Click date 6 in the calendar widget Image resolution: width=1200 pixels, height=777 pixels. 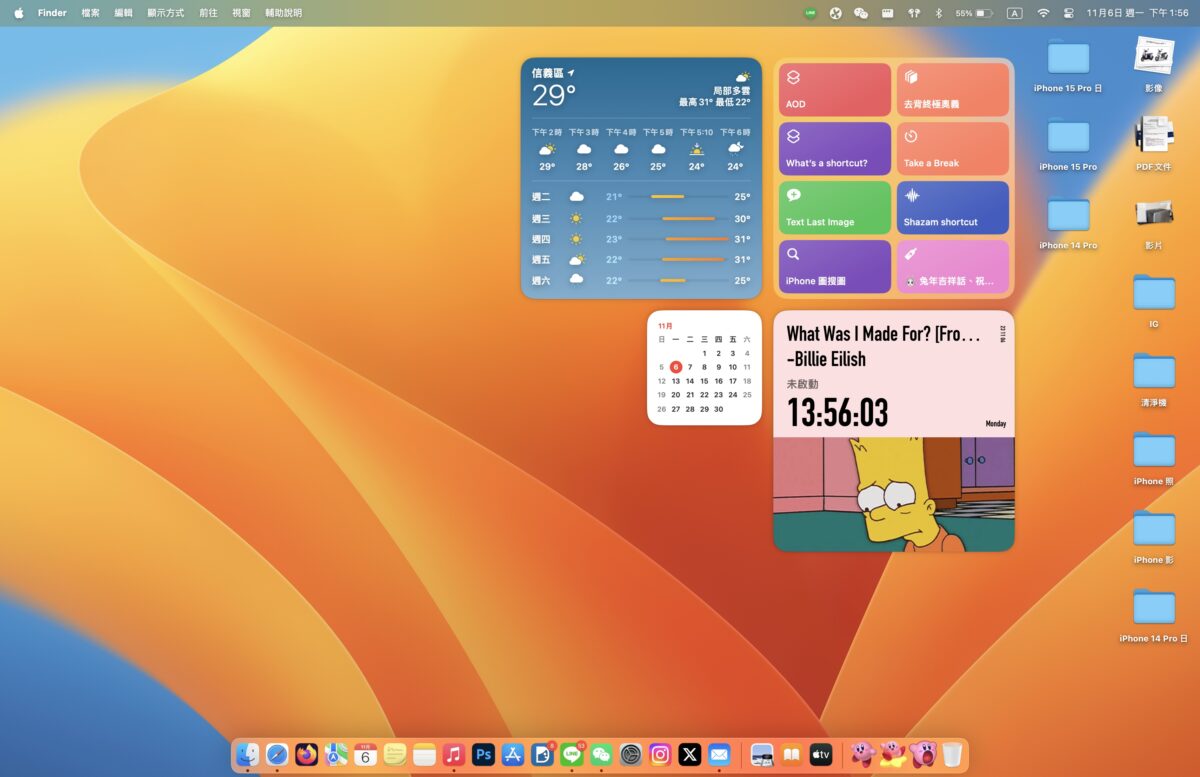click(x=676, y=367)
